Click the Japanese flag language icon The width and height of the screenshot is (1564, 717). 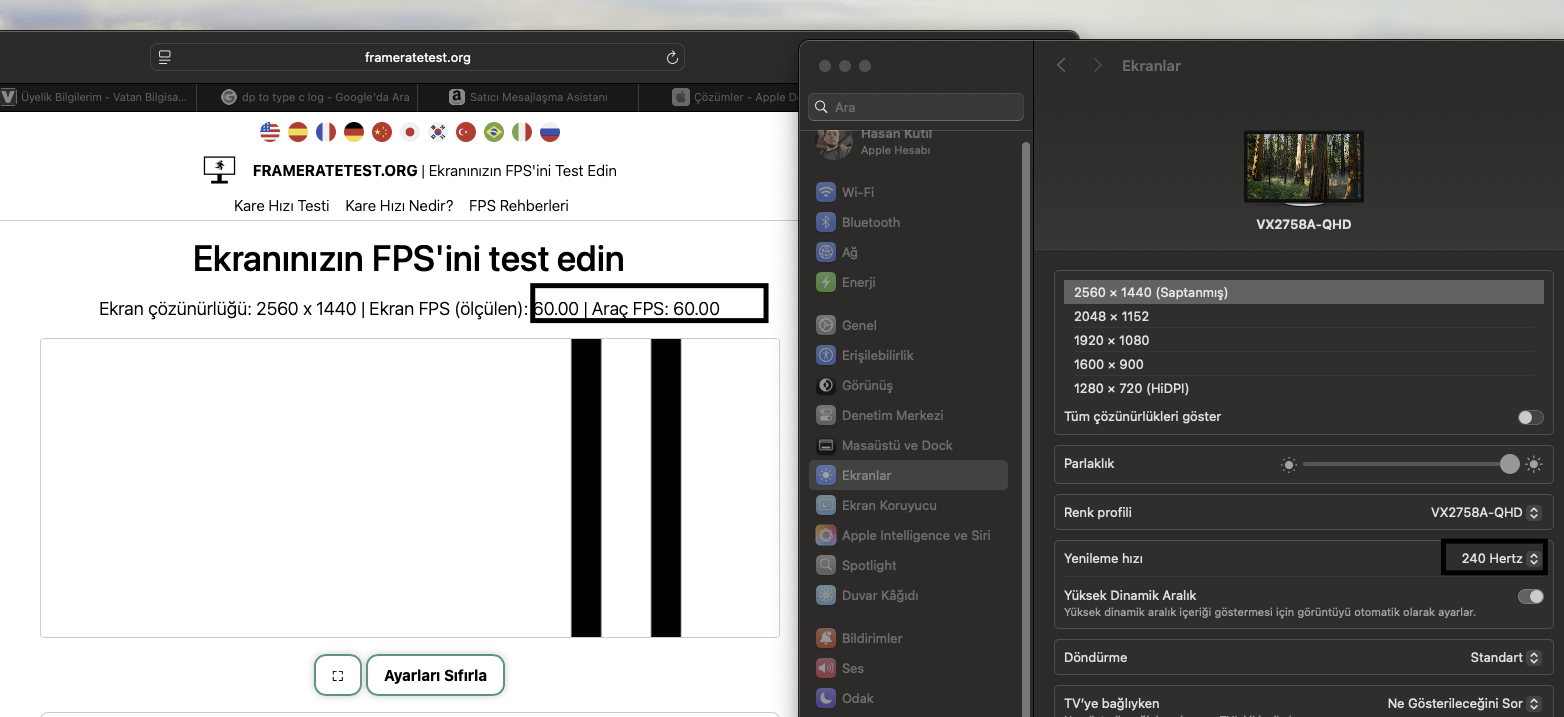coord(409,132)
